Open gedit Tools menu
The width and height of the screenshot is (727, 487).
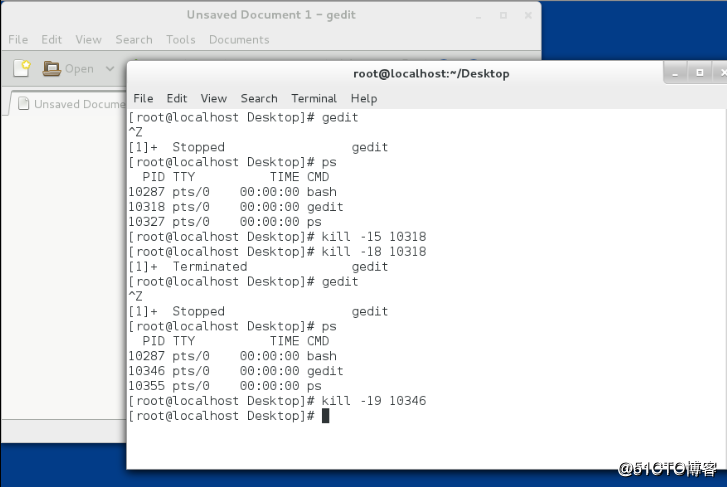pos(181,39)
